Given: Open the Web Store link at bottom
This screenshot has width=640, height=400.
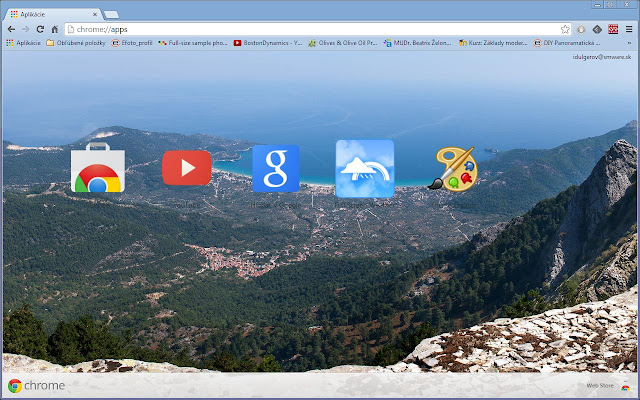Looking at the screenshot, I should (608, 386).
